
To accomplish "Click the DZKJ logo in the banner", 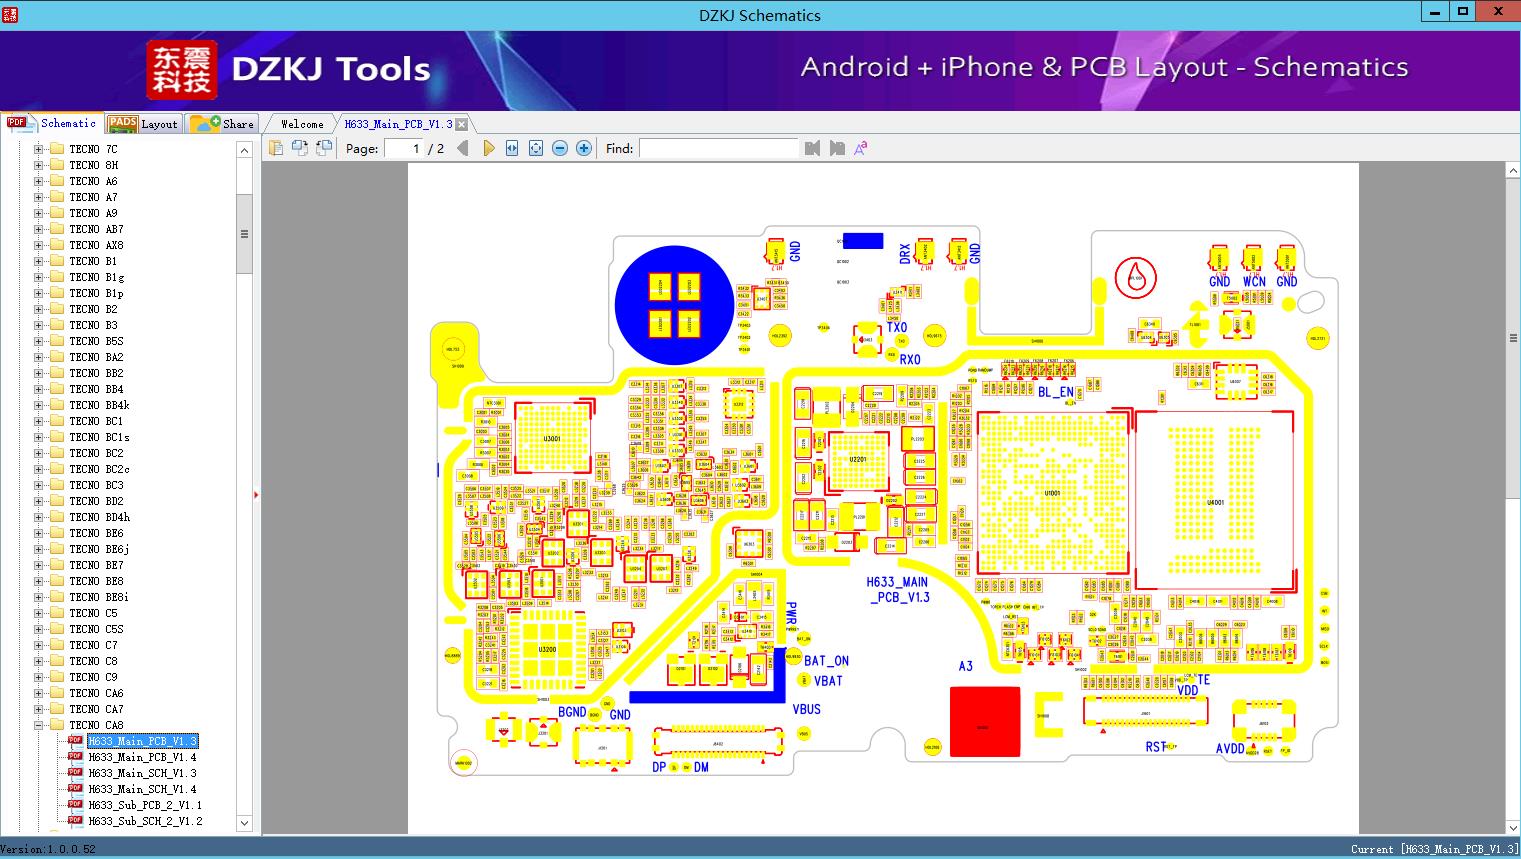I will click(x=182, y=69).
